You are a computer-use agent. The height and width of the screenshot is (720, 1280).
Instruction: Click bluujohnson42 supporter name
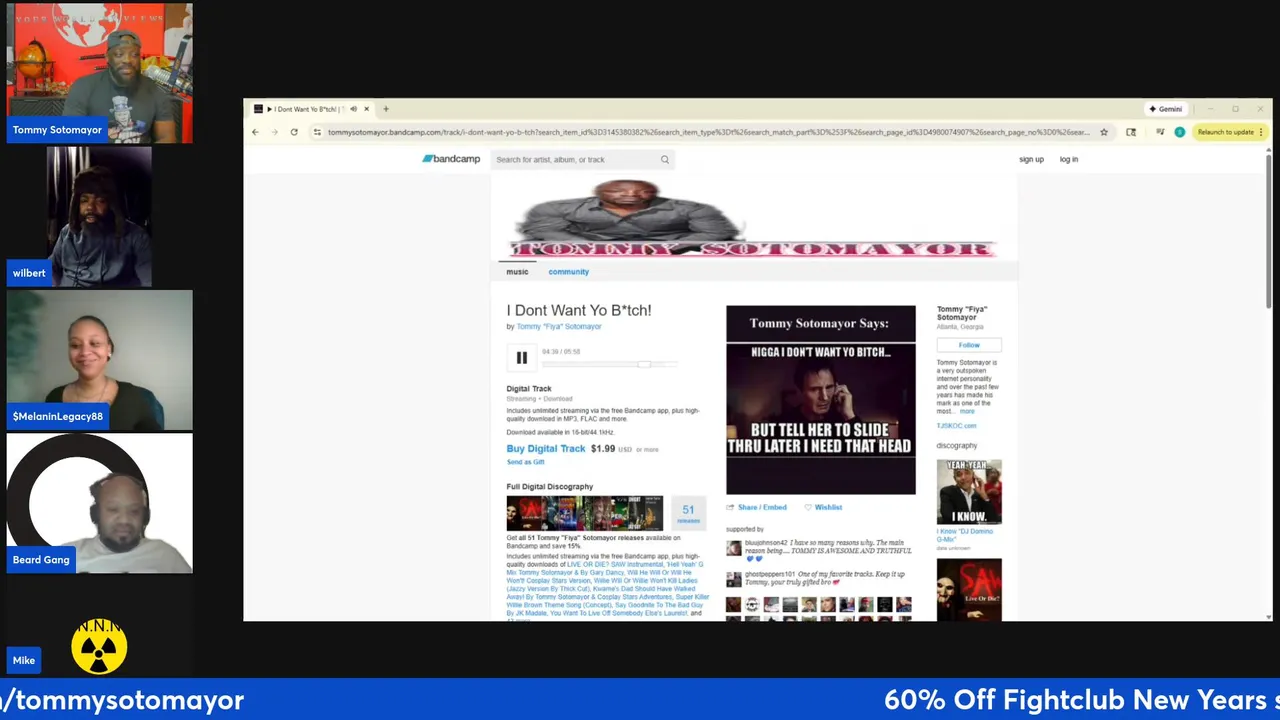tap(766, 543)
